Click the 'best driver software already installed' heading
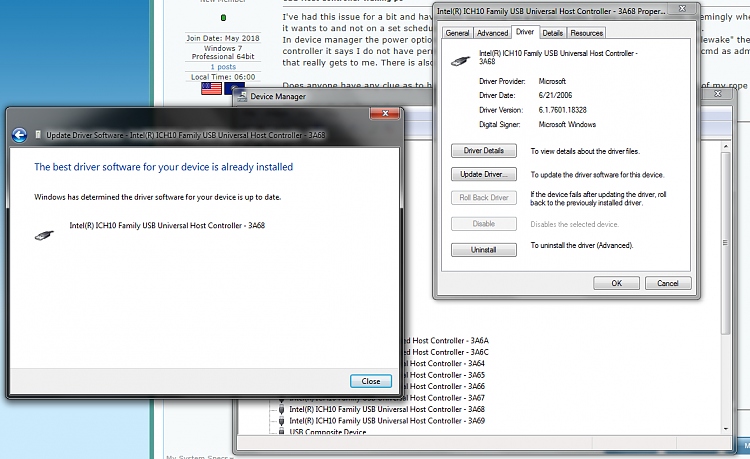Screen dimensions: 750x459 164,167
